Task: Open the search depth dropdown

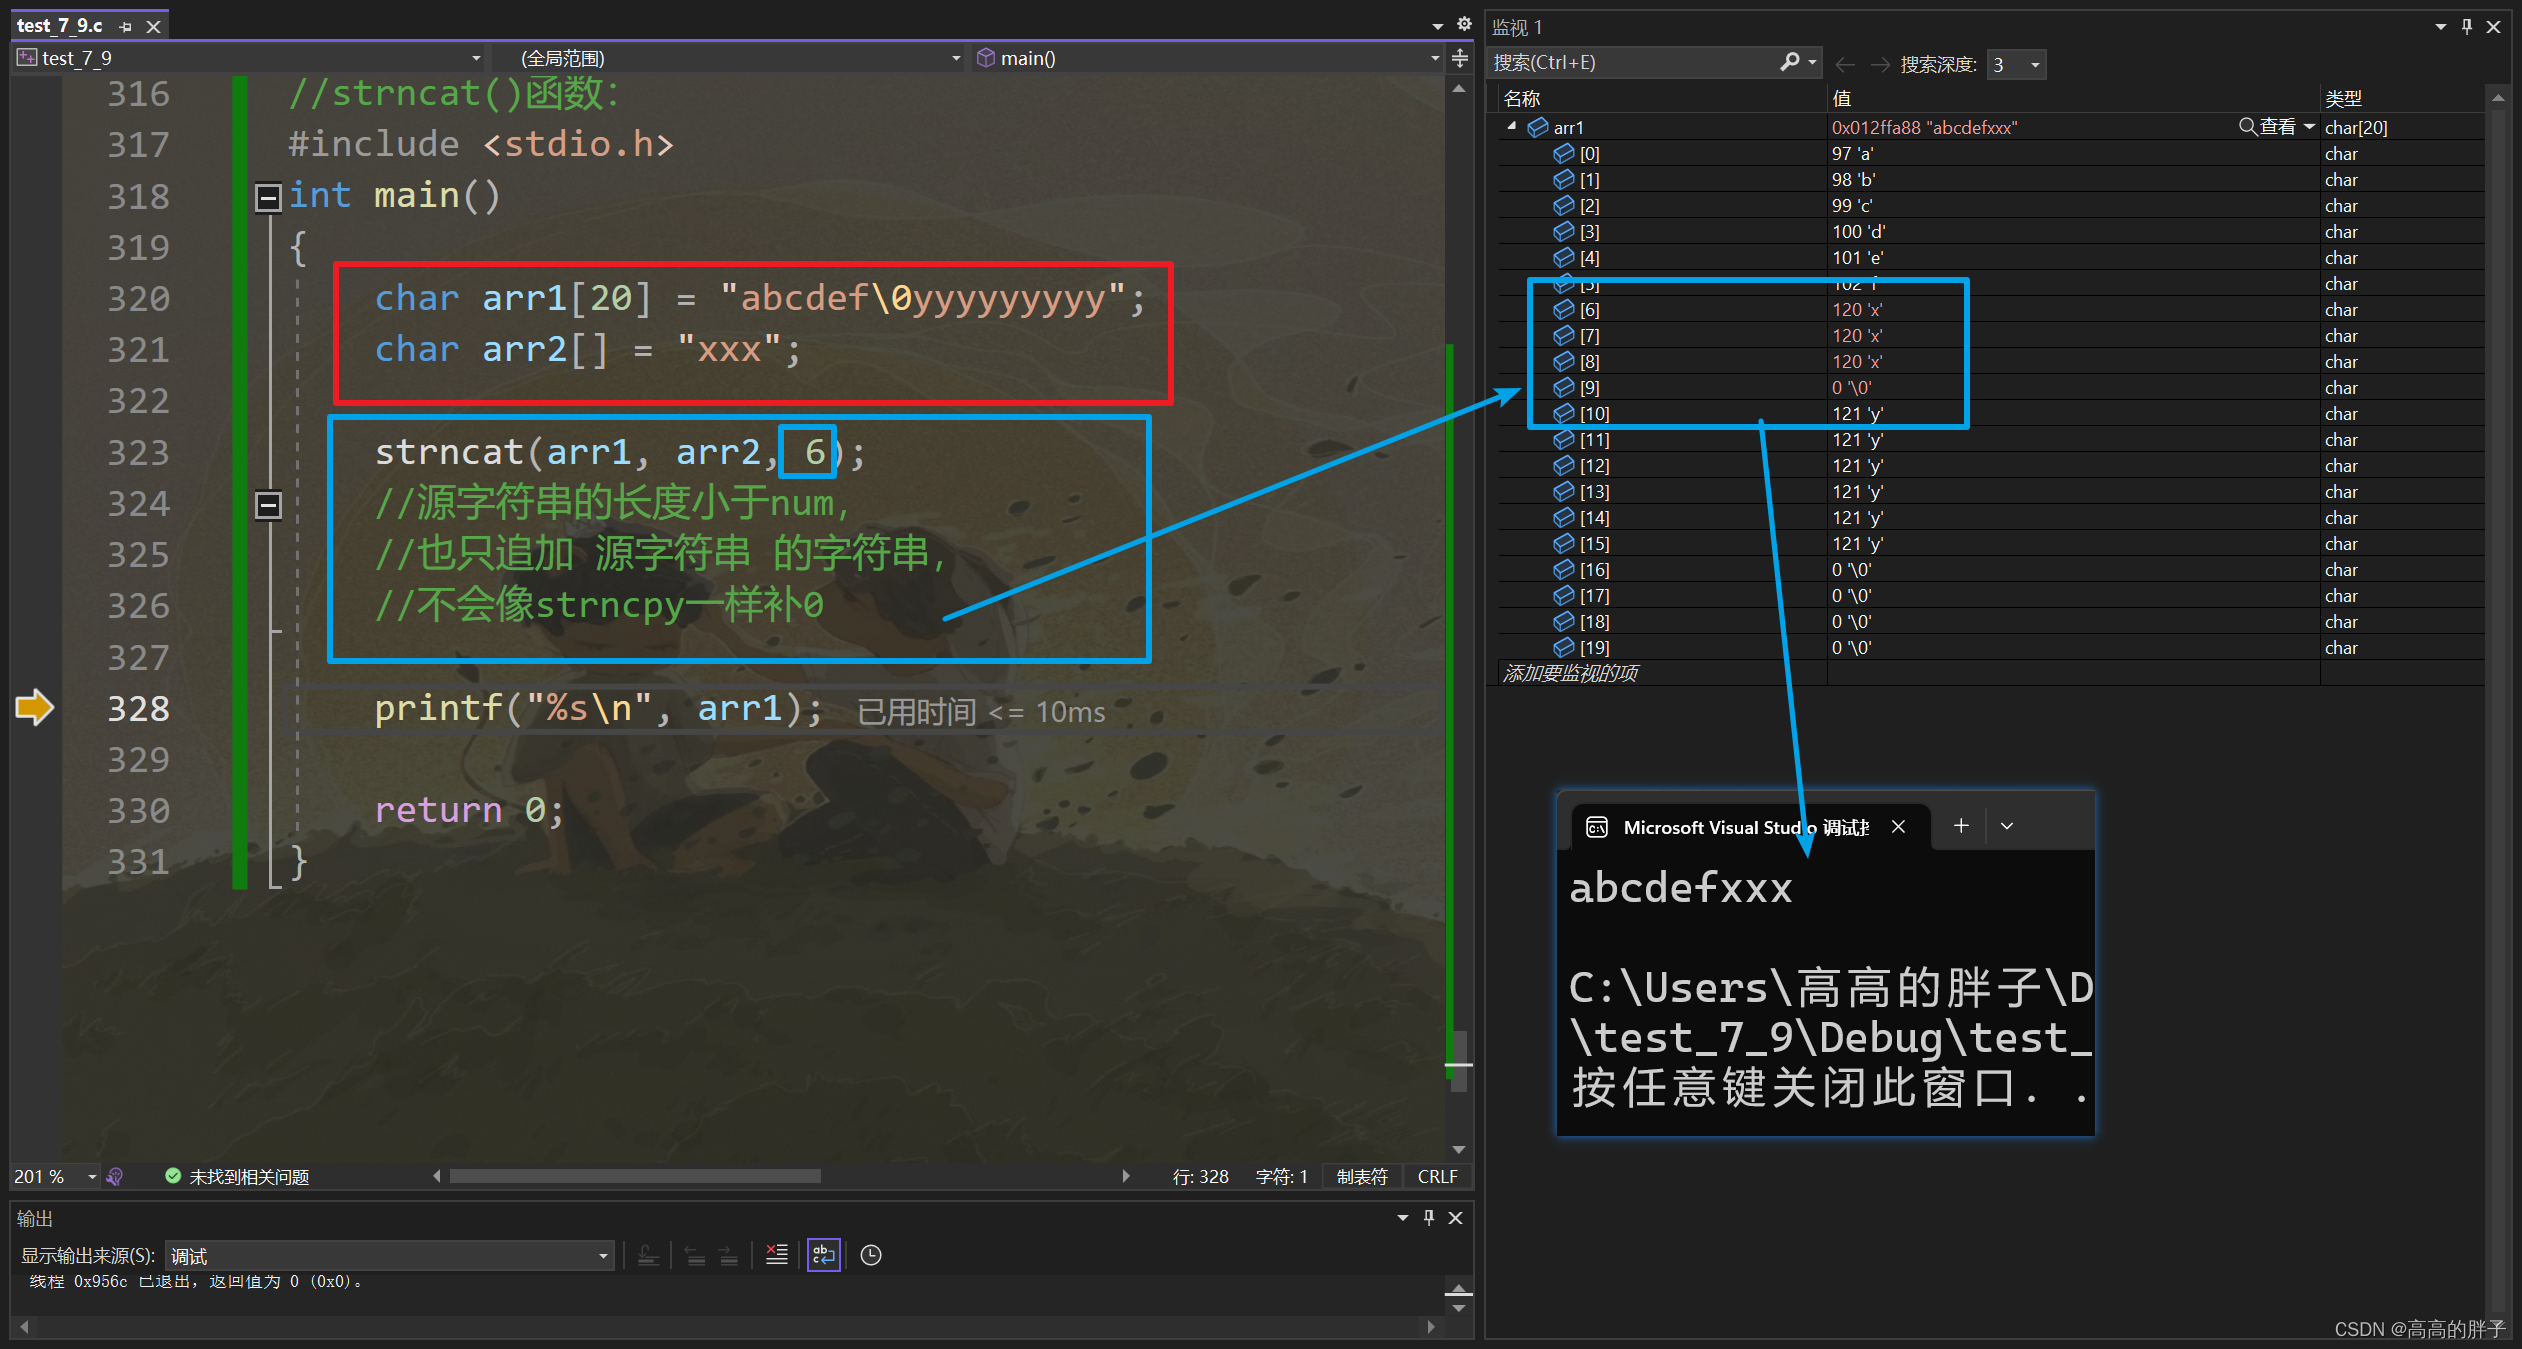Action: 2034,65
